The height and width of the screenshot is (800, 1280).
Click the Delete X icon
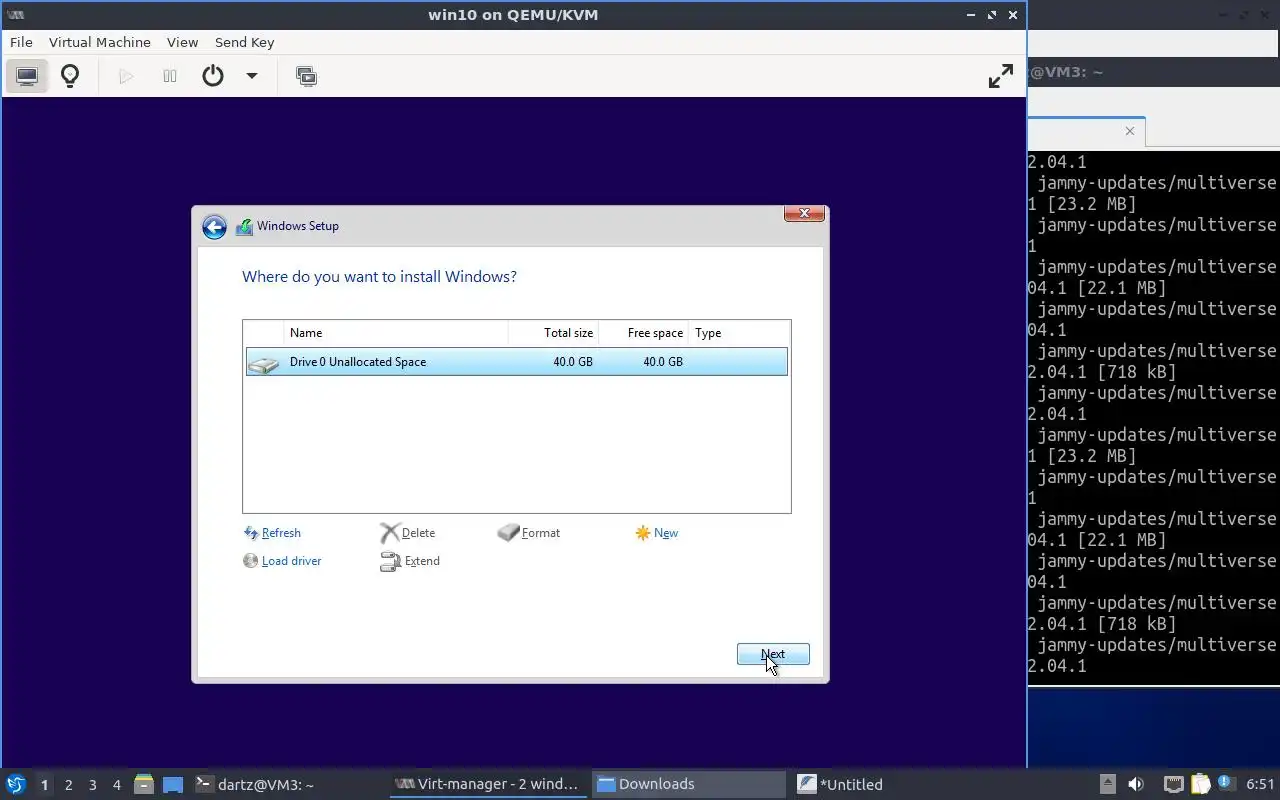[389, 533]
